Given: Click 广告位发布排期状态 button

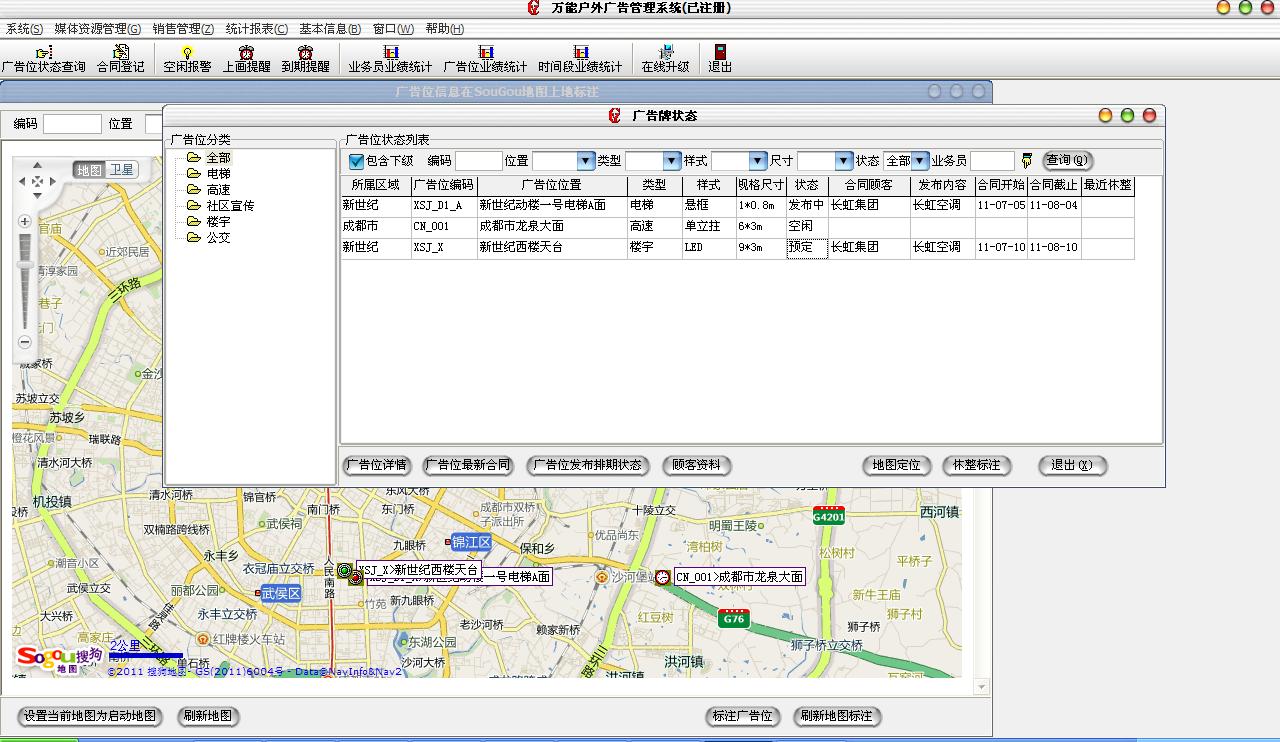Looking at the screenshot, I should (588, 465).
